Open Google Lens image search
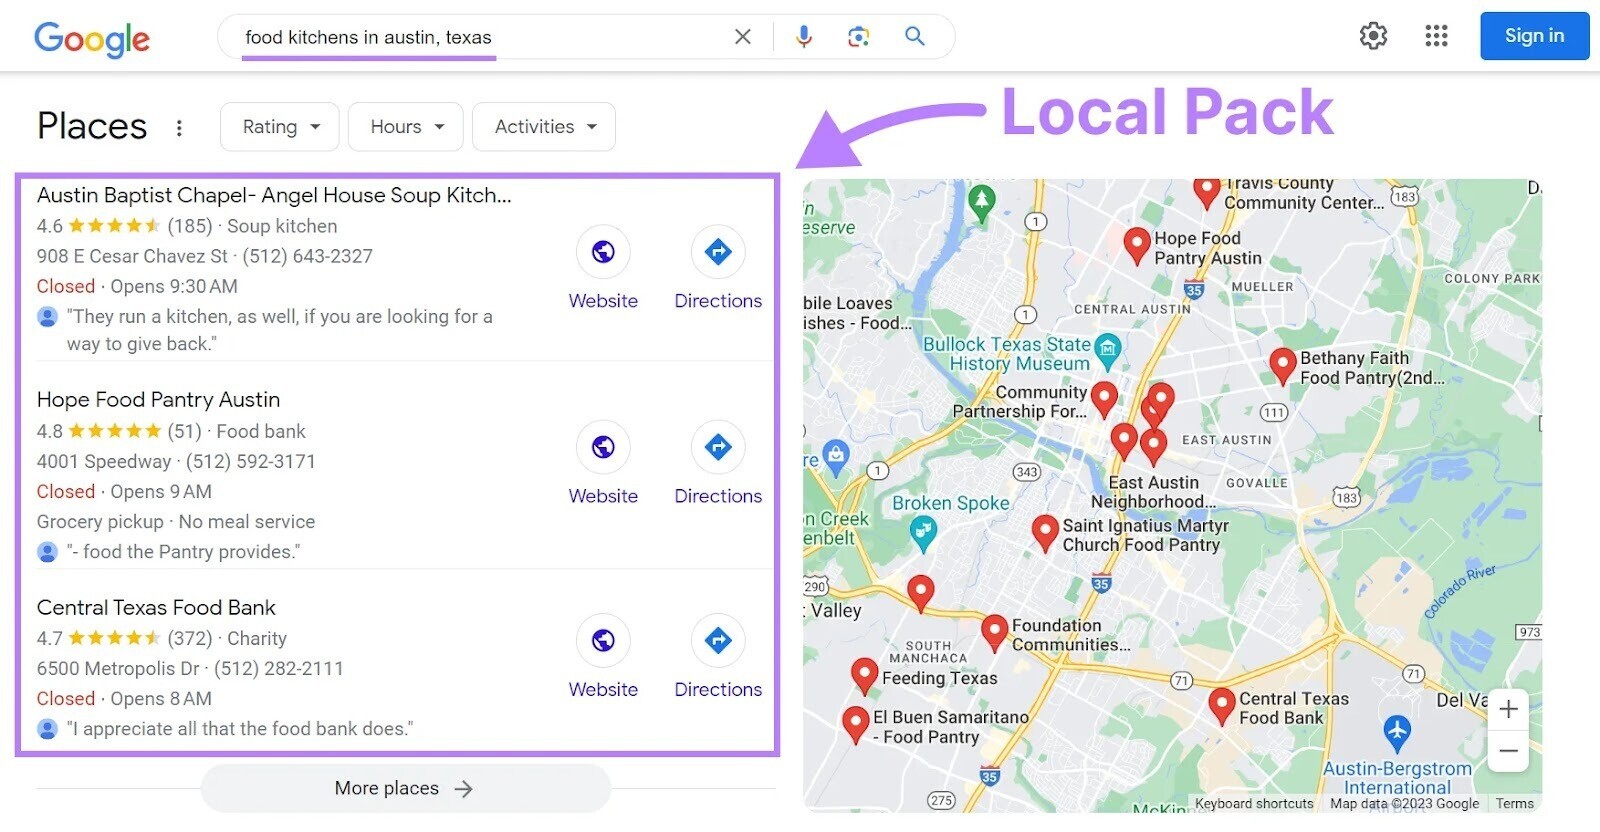1600x832 pixels. [858, 37]
